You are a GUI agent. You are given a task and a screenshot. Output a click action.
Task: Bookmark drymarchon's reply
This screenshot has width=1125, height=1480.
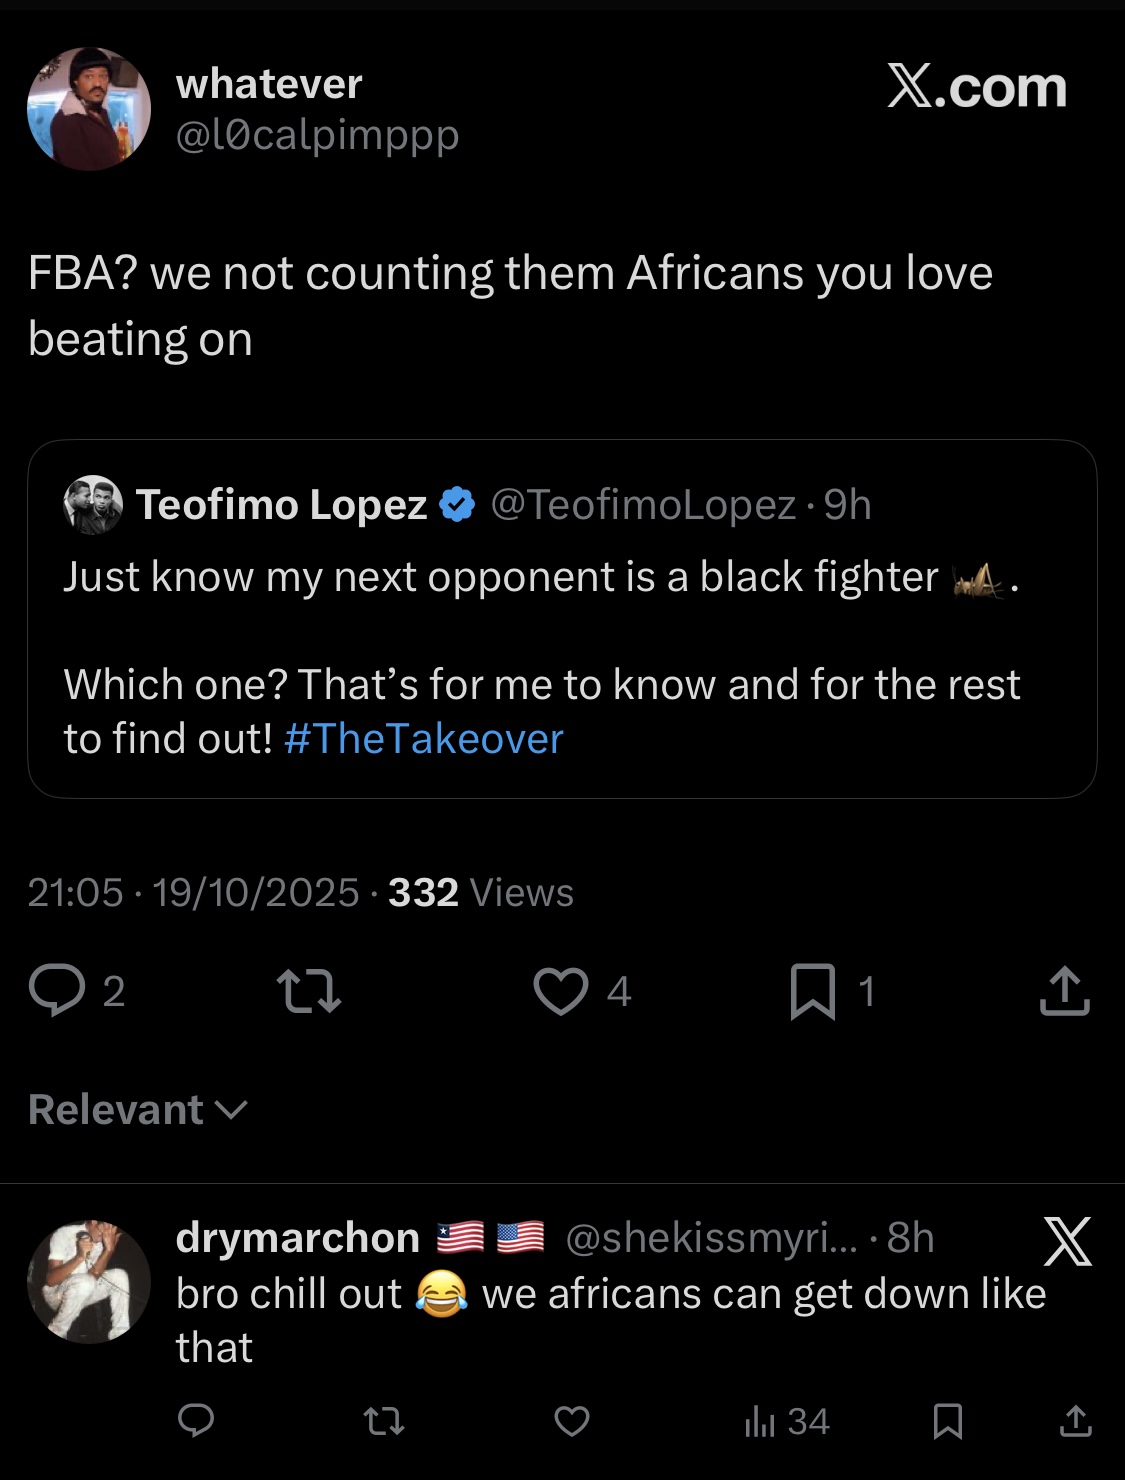948,1420
